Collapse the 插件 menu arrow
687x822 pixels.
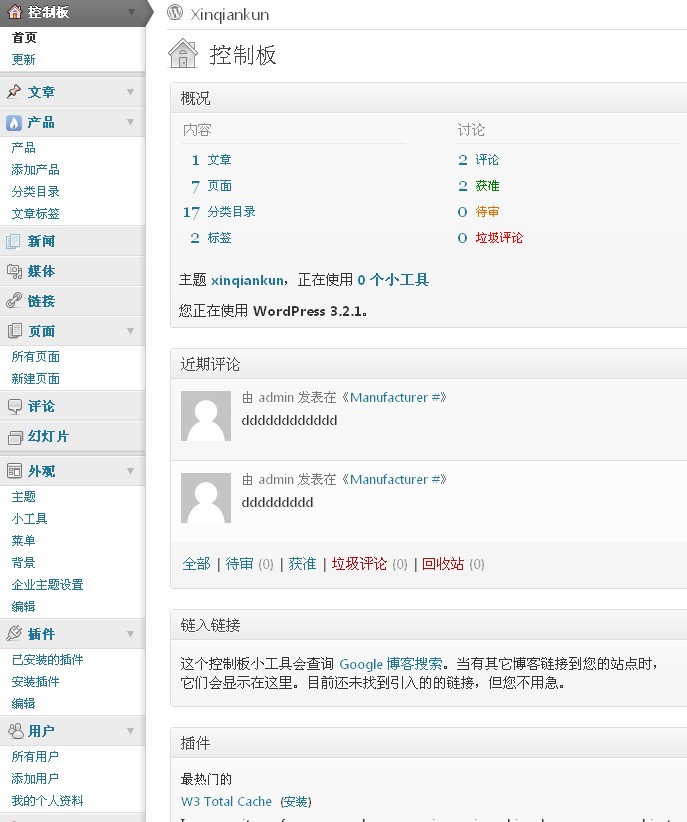click(131, 634)
